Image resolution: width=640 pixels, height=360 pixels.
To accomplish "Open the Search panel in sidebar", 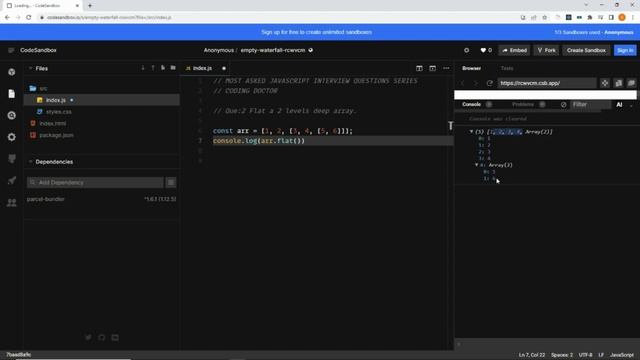I will 11,116.
